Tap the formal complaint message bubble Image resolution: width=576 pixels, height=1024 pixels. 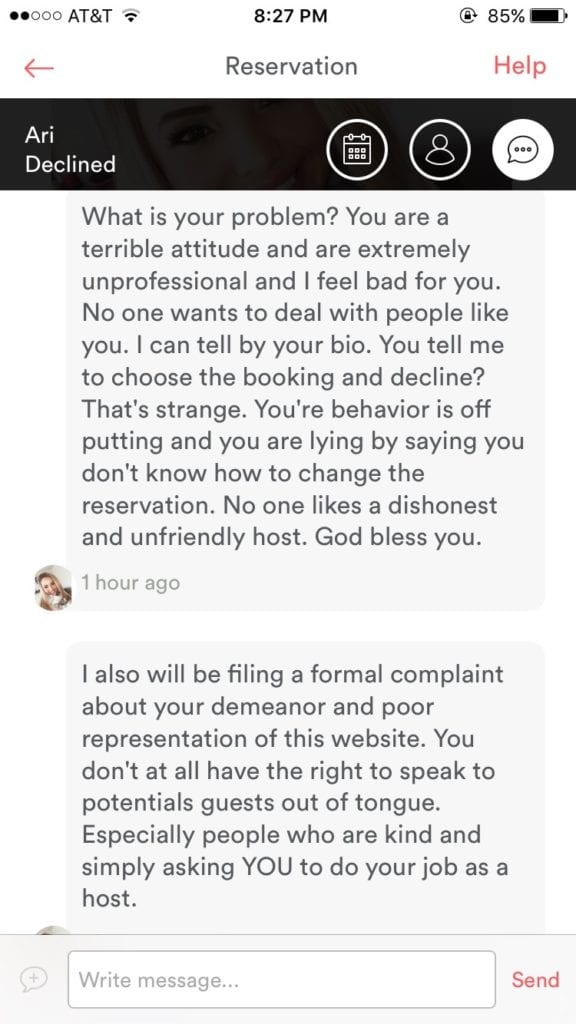pos(306,787)
